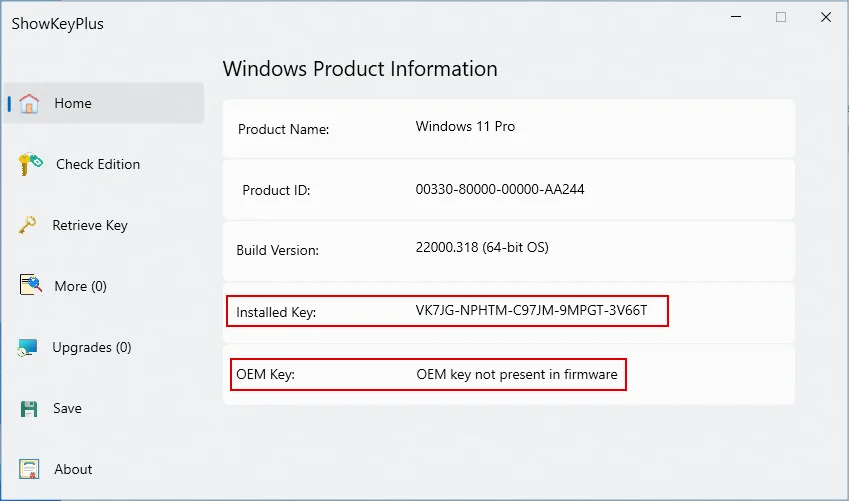Click the Retrieve Key key icon
Screen dimensions: 849x501
[28, 226]
